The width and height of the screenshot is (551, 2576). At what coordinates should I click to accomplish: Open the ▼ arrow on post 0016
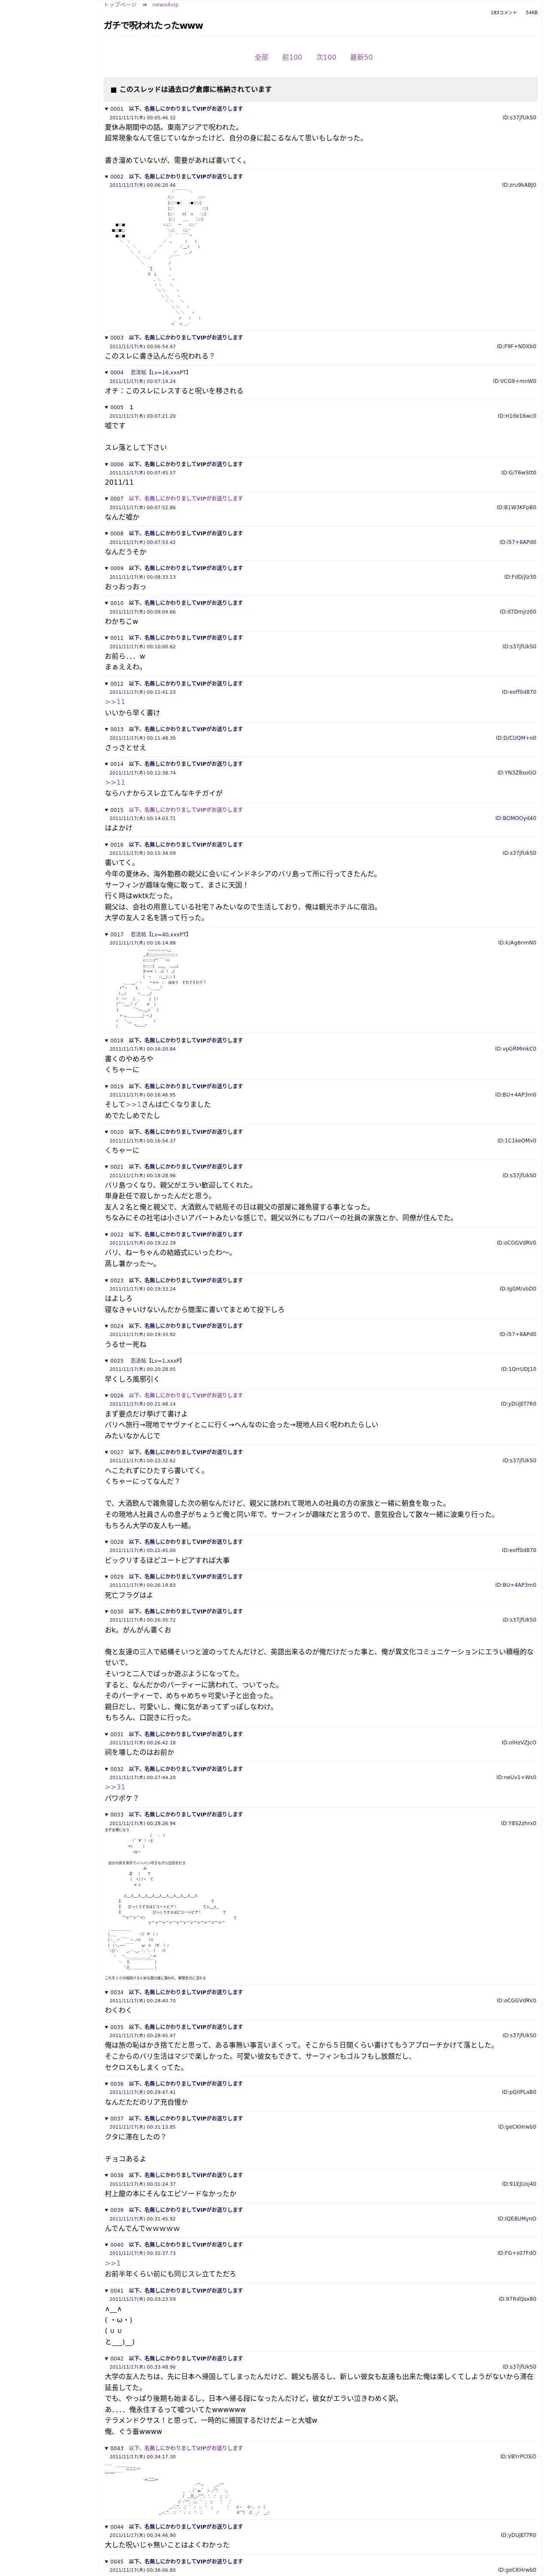tap(107, 844)
